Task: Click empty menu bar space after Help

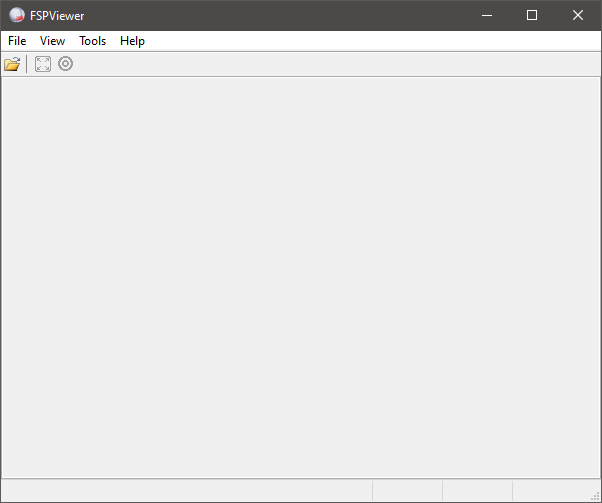Action: [370, 41]
